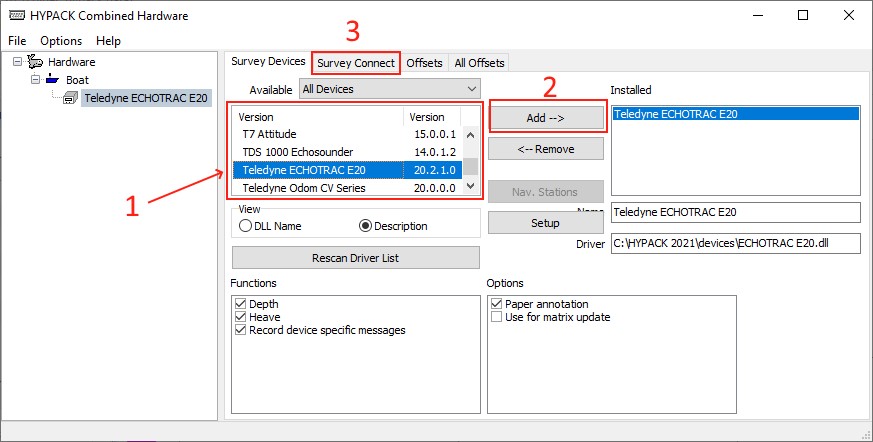Maximize the HYPACK Combined Hardware window

(x=803, y=16)
